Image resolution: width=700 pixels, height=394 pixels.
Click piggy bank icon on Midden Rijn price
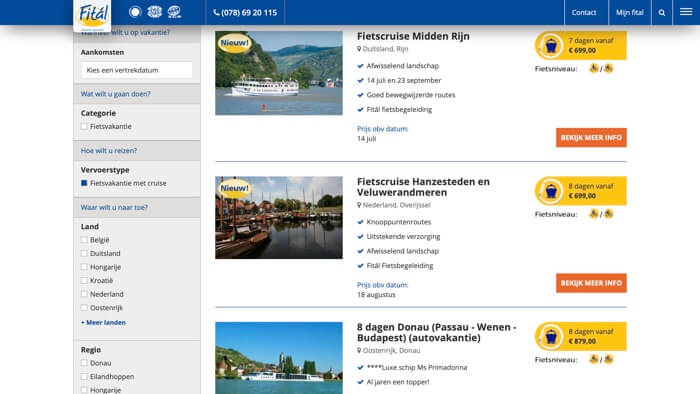click(551, 46)
